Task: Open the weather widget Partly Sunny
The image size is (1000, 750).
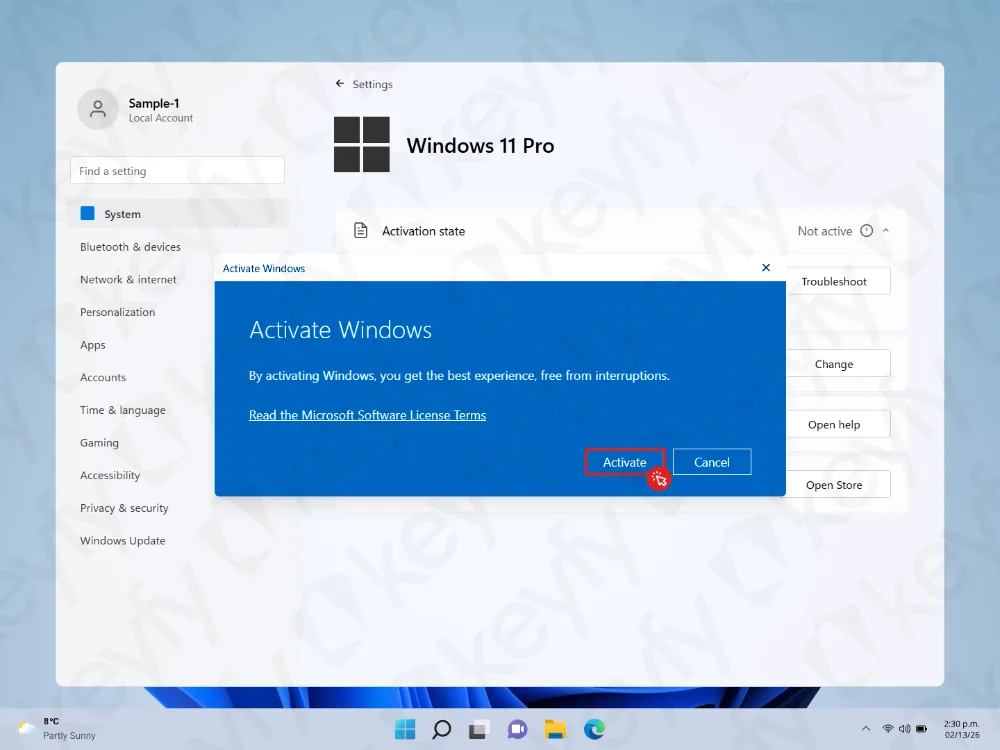Action: [x=57, y=728]
